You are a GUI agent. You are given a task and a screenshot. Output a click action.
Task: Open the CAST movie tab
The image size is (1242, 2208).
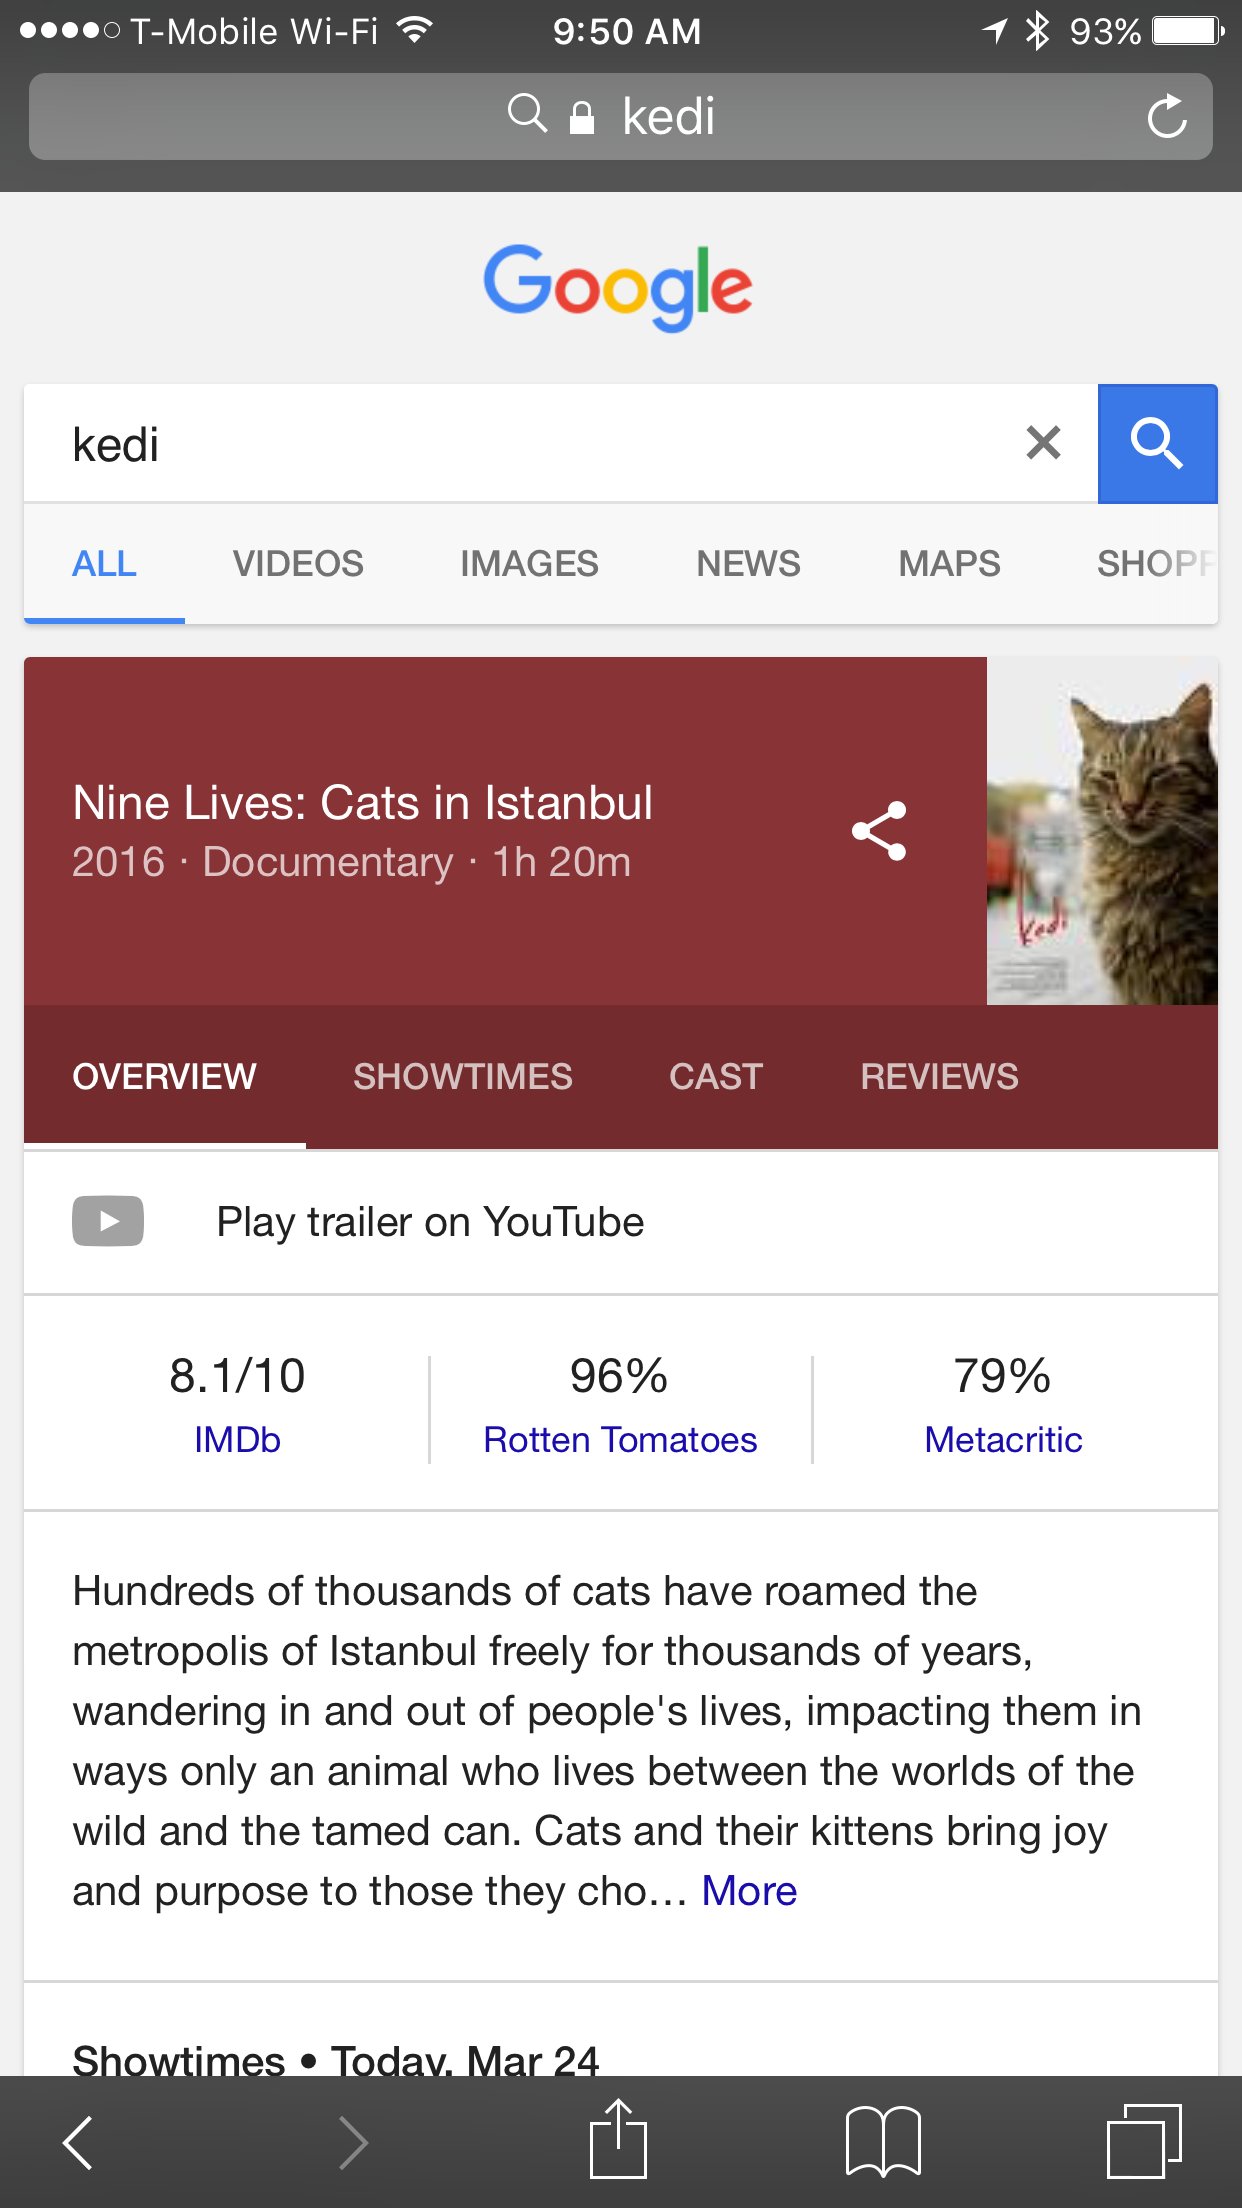pyautogui.click(x=716, y=1077)
